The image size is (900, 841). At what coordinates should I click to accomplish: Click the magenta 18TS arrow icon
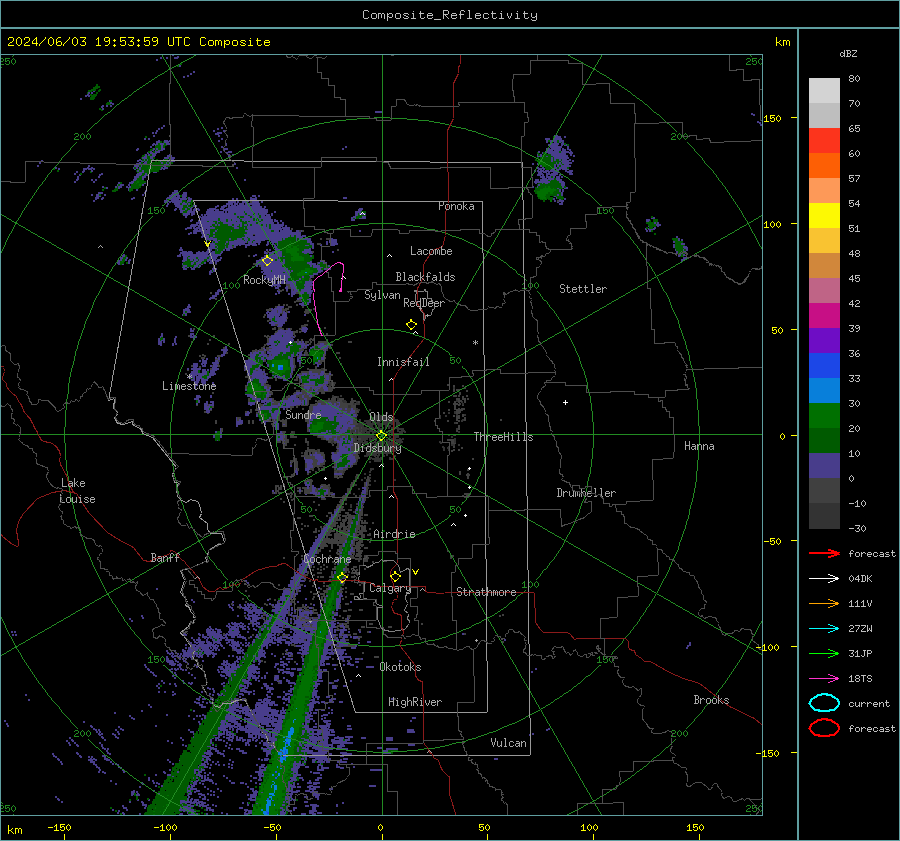pyautogui.click(x=824, y=678)
